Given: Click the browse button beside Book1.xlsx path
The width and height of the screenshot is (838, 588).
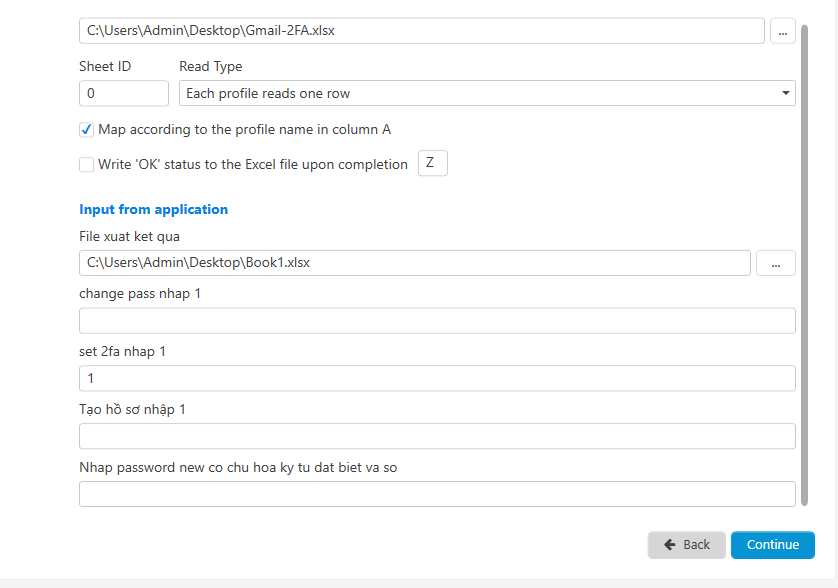Looking at the screenshot, I should pyautogui.click(x=776, y=263).
